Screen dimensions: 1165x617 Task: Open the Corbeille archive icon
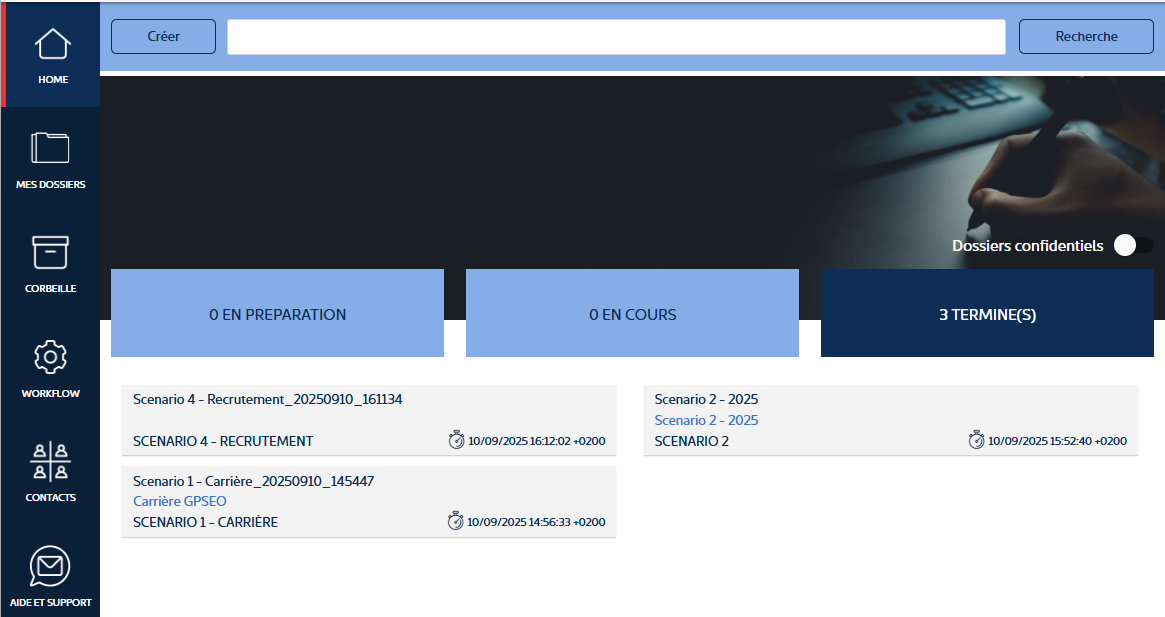[50, 253]
